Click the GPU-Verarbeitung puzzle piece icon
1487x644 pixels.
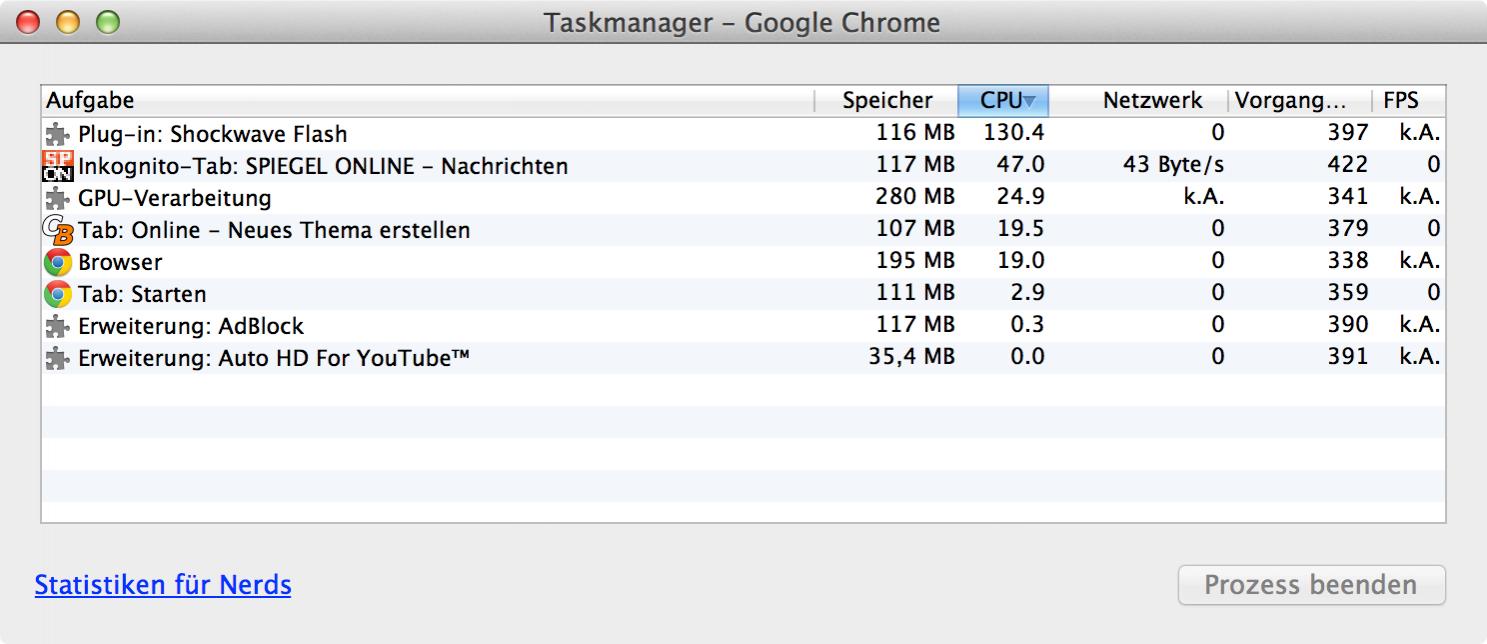(x=59, y=198)
